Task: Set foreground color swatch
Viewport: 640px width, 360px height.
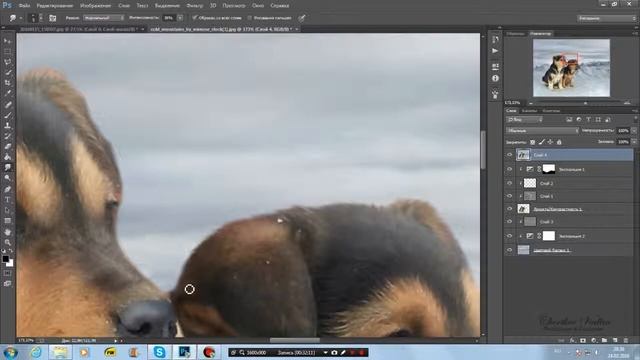Action: (x=6, y=259)
